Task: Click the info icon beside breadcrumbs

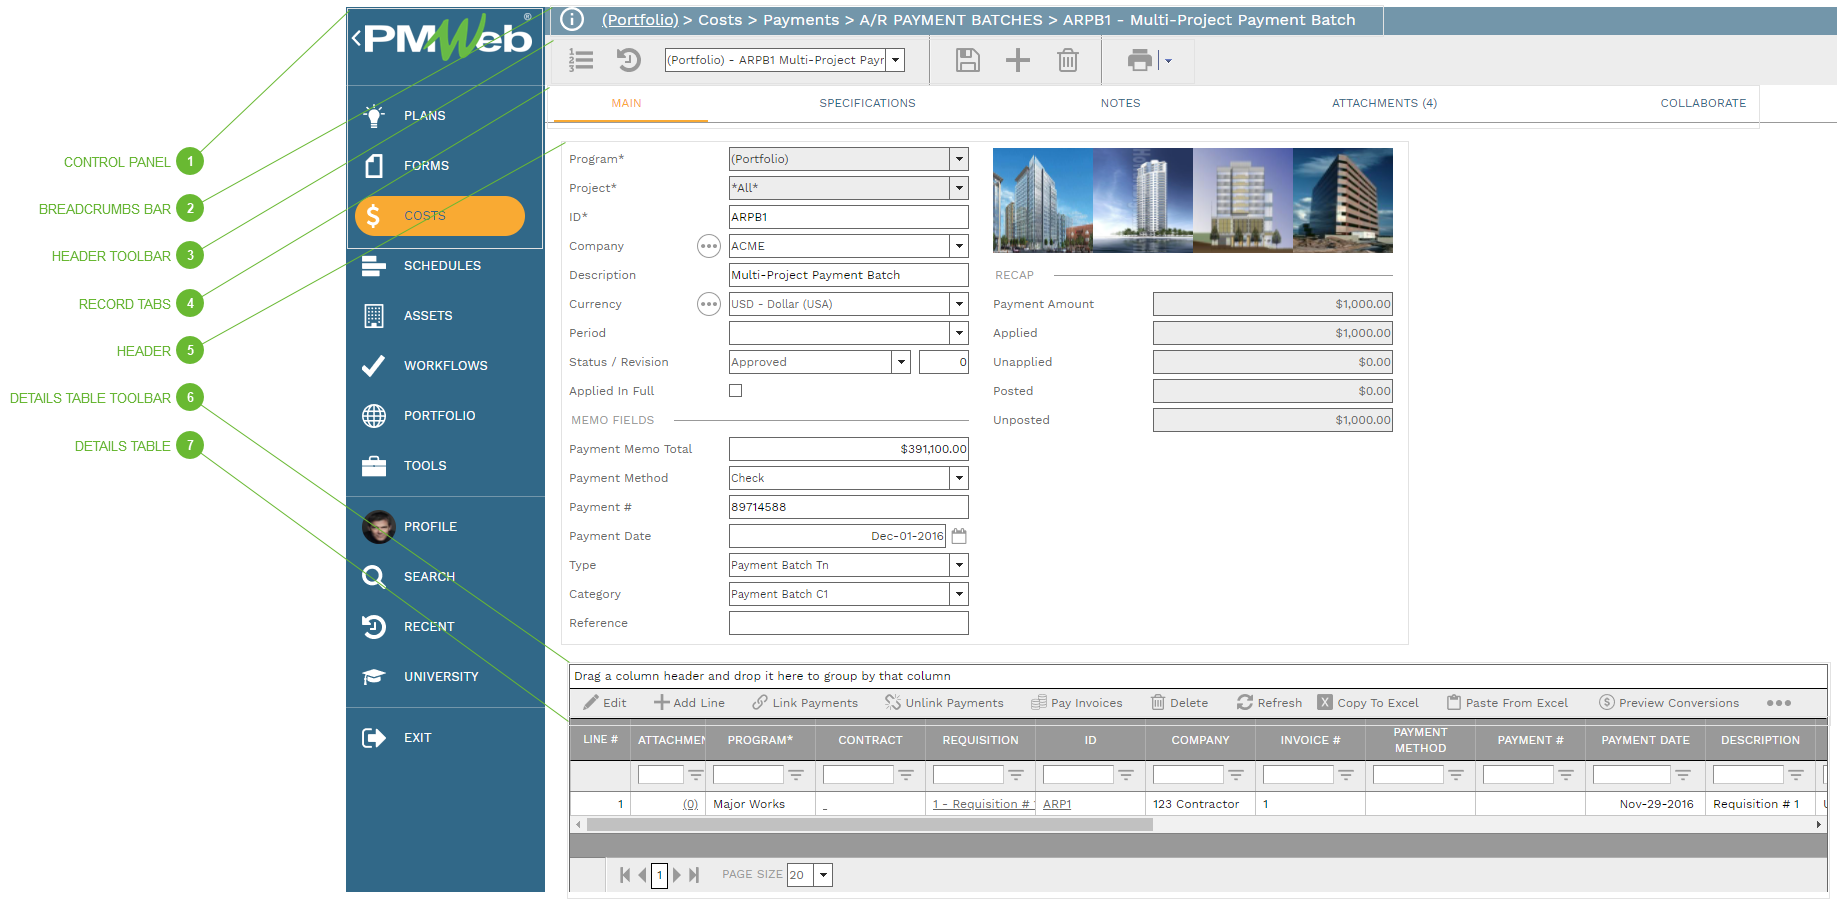Action: click(572, 19)
